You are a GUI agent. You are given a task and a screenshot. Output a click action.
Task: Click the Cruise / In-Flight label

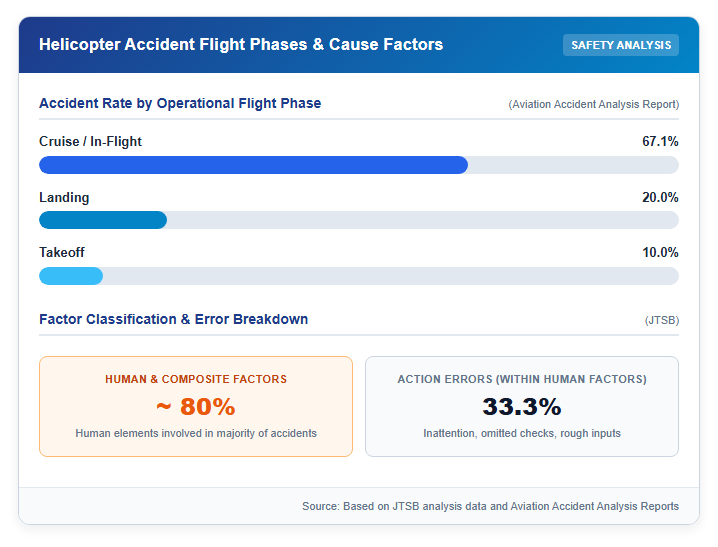tap(90, 141)
